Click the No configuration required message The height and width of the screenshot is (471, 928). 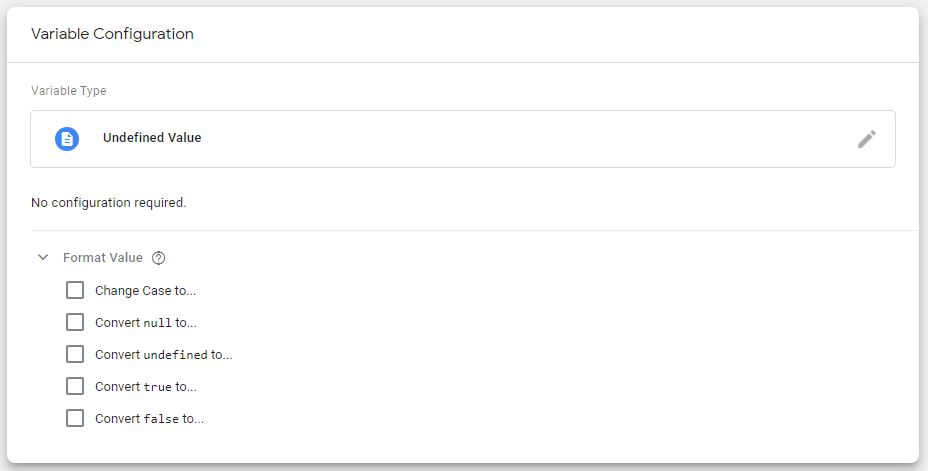click(109, 202)
